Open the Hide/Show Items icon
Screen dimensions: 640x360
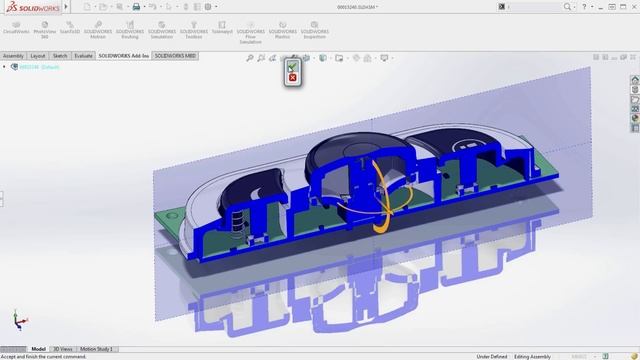[339, 58]
